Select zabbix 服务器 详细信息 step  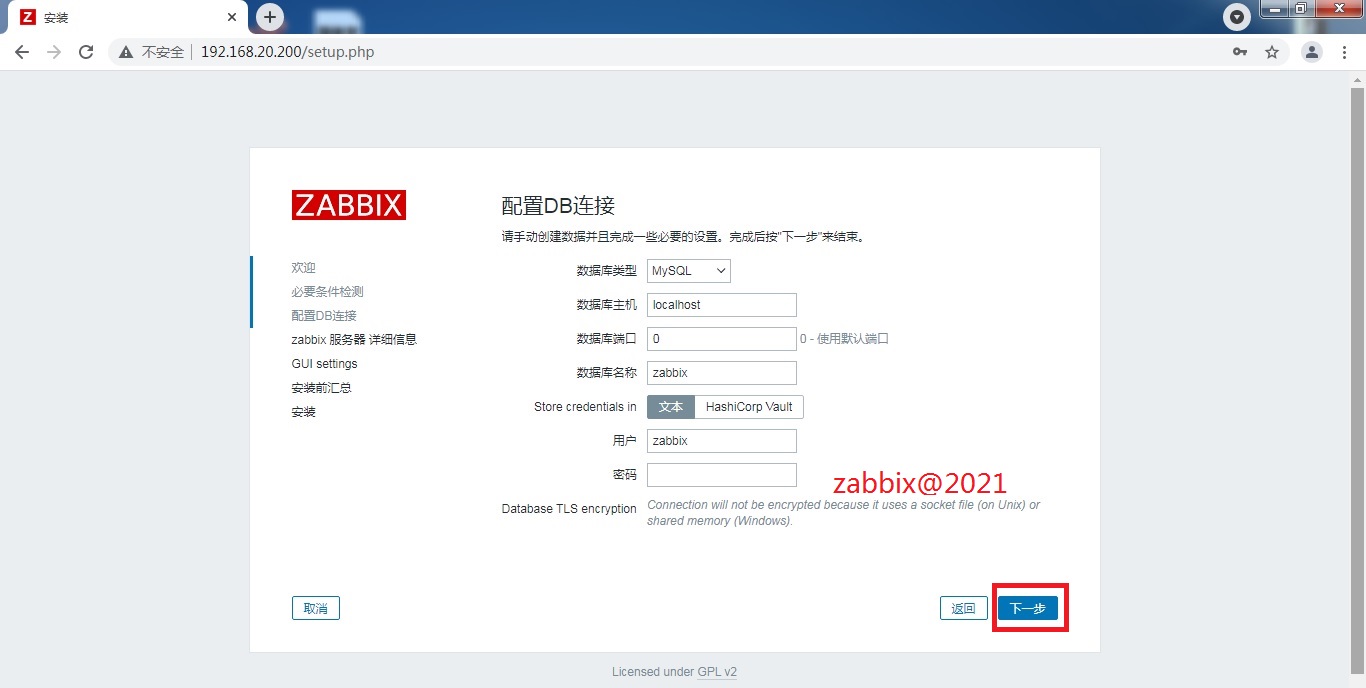[x=354, y=340]
